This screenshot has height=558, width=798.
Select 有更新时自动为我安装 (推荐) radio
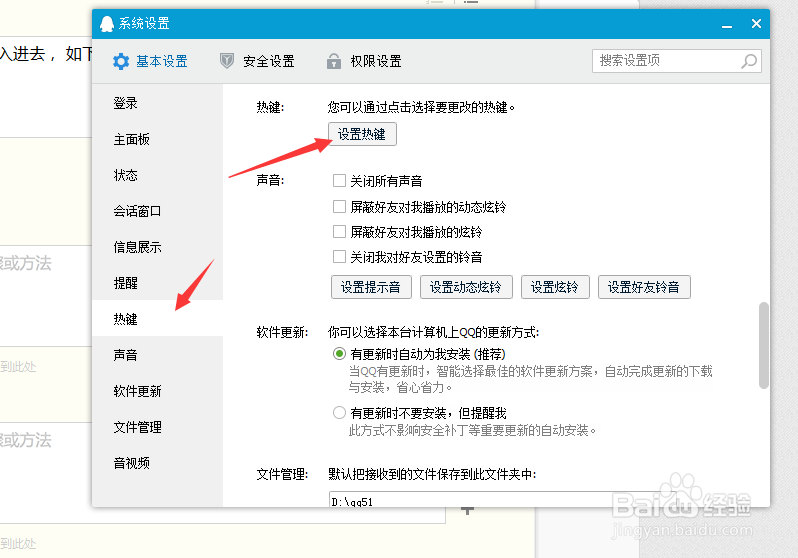coord(339,354)
